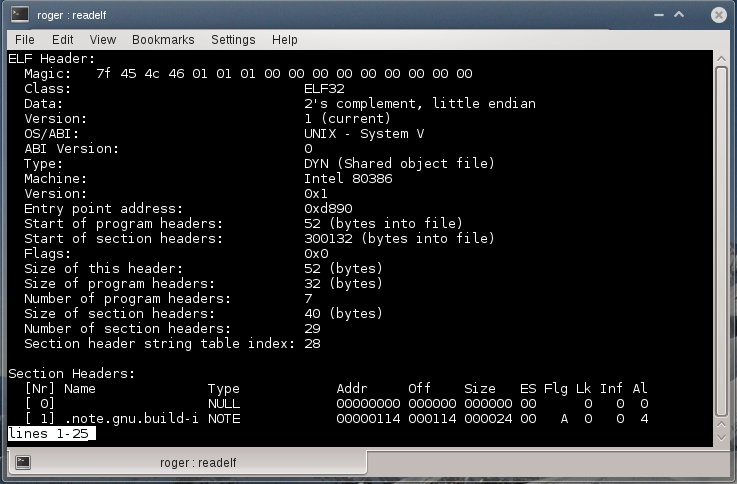Screen dimensions: 737x484
Task: Click the "lines 1-25" pager prompt
Action: [50, 433]
